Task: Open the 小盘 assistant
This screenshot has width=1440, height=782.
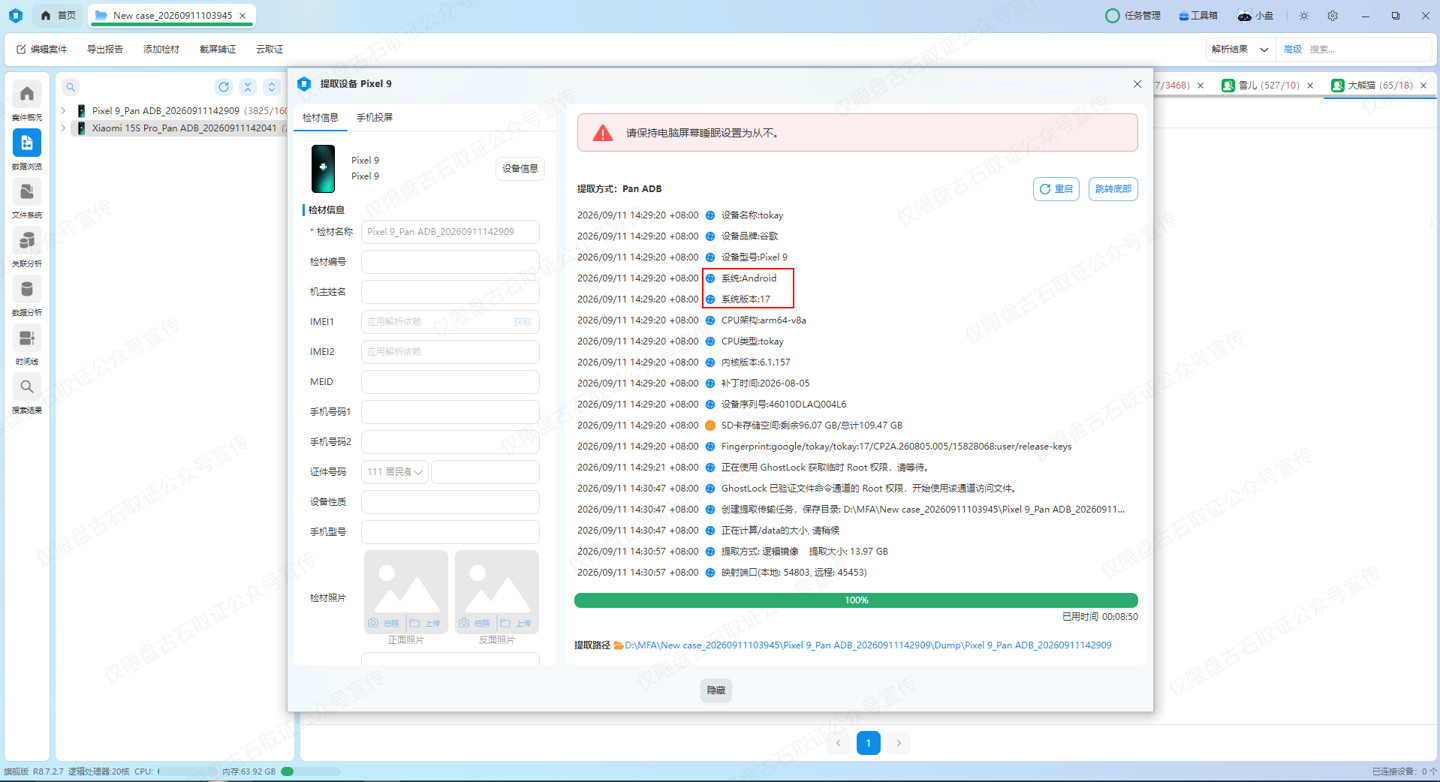Action: (1256, 16)
